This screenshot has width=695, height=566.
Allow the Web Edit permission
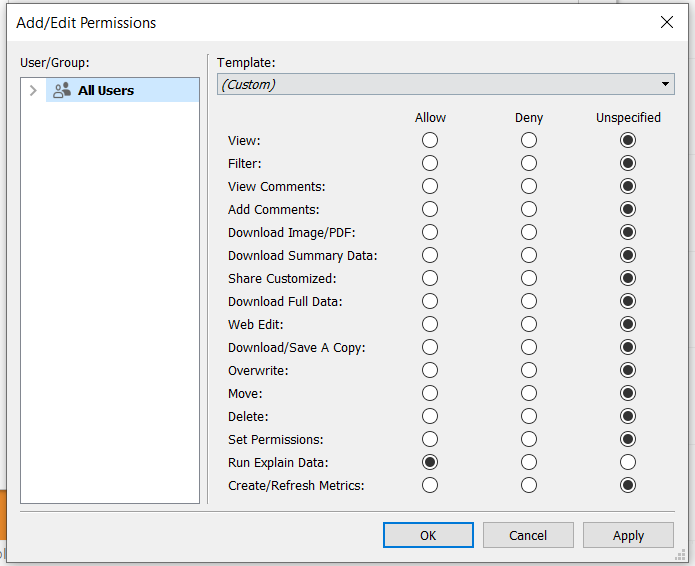430,324
